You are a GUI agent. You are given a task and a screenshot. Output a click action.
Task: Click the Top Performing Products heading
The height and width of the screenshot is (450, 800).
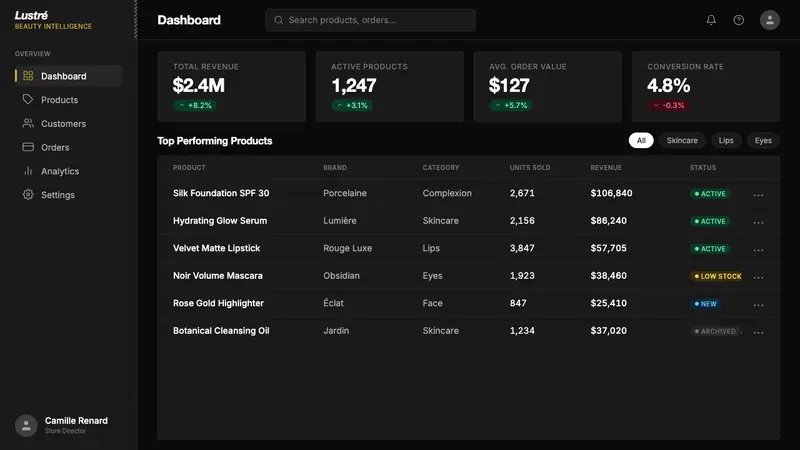215,141
